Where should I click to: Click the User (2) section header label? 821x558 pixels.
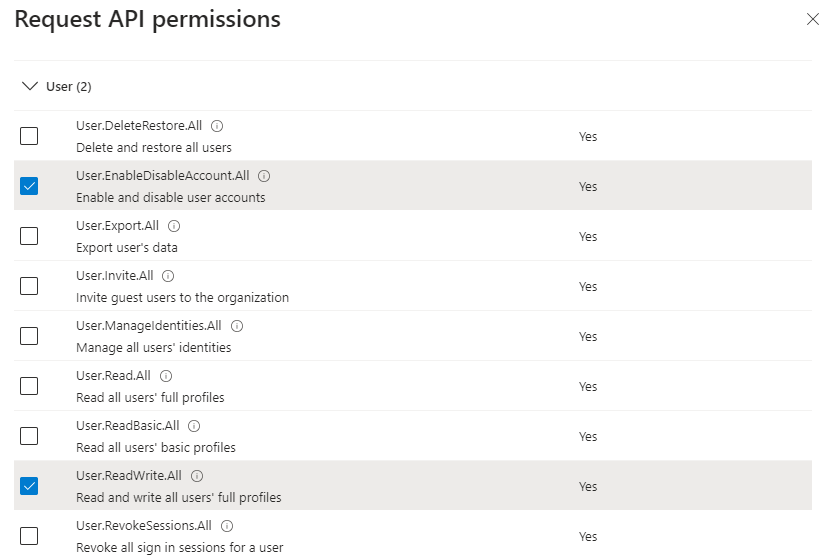pyautogui.click(x=69, y=86)
